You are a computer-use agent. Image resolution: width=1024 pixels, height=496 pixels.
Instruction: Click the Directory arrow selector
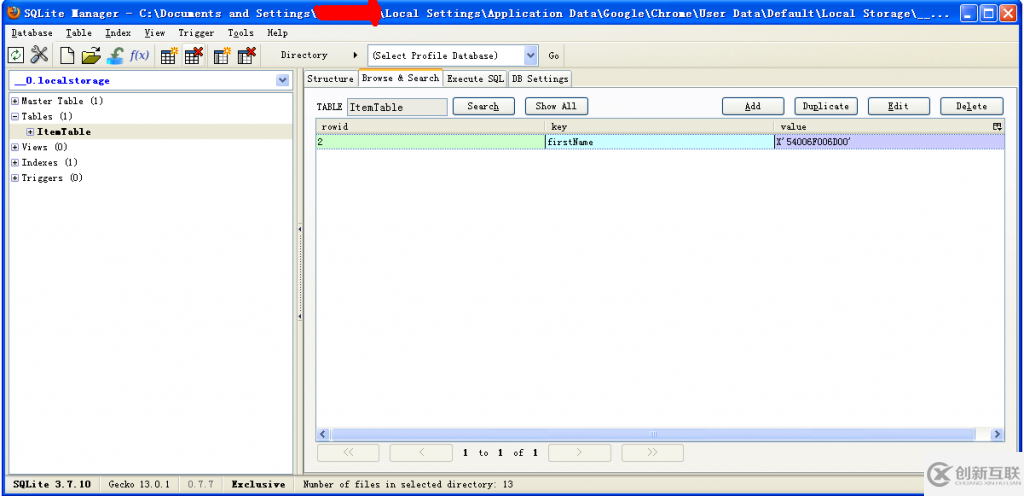coord(355,55)
